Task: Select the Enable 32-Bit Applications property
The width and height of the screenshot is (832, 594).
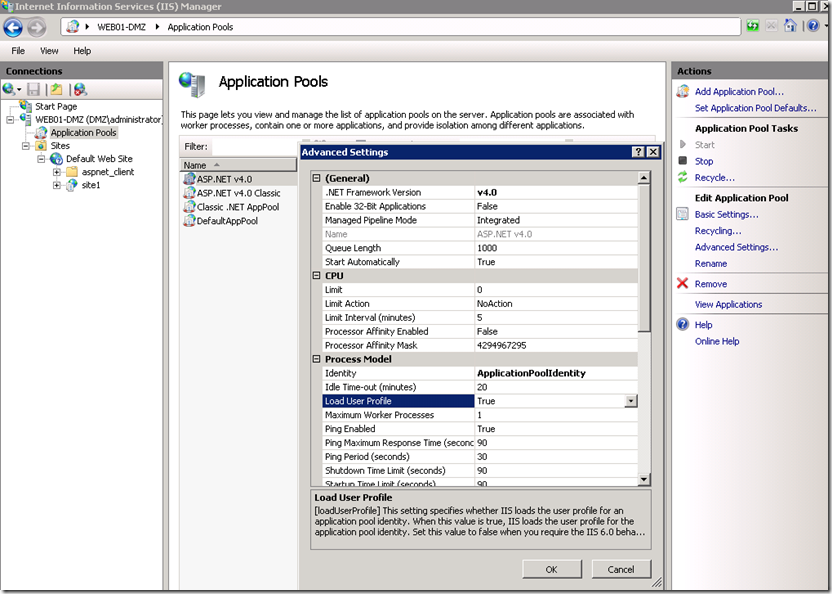Action: [x=480, y=206]
